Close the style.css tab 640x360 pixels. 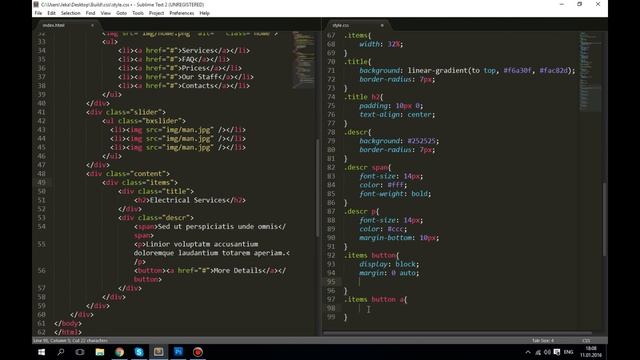pos(382,25)
